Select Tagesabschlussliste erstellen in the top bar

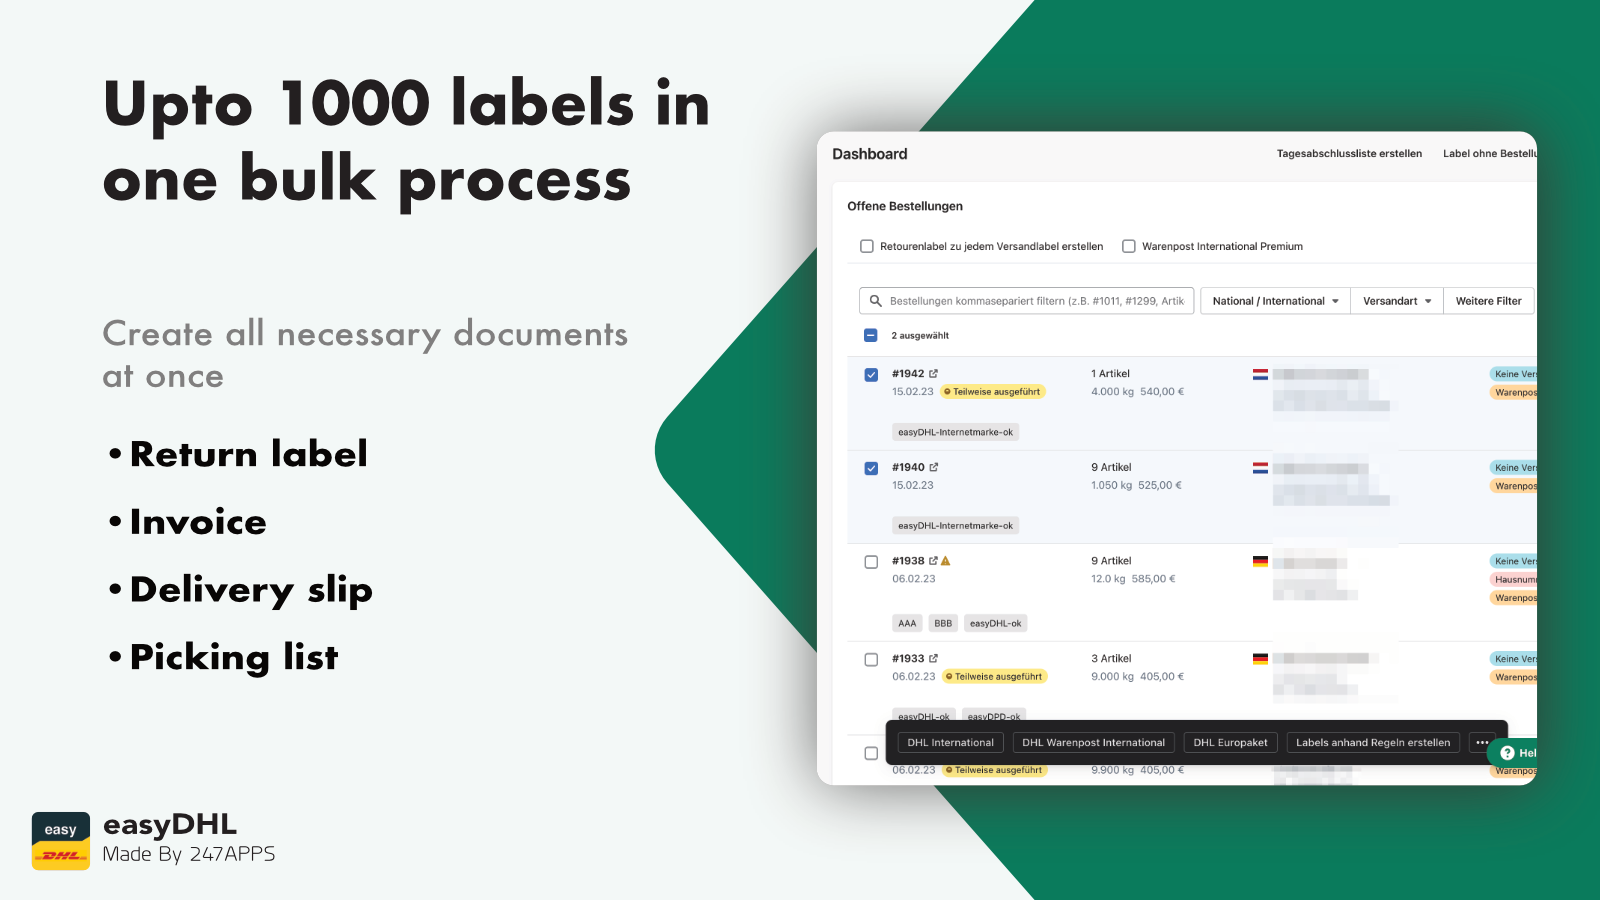click(x=1349, y=154)
